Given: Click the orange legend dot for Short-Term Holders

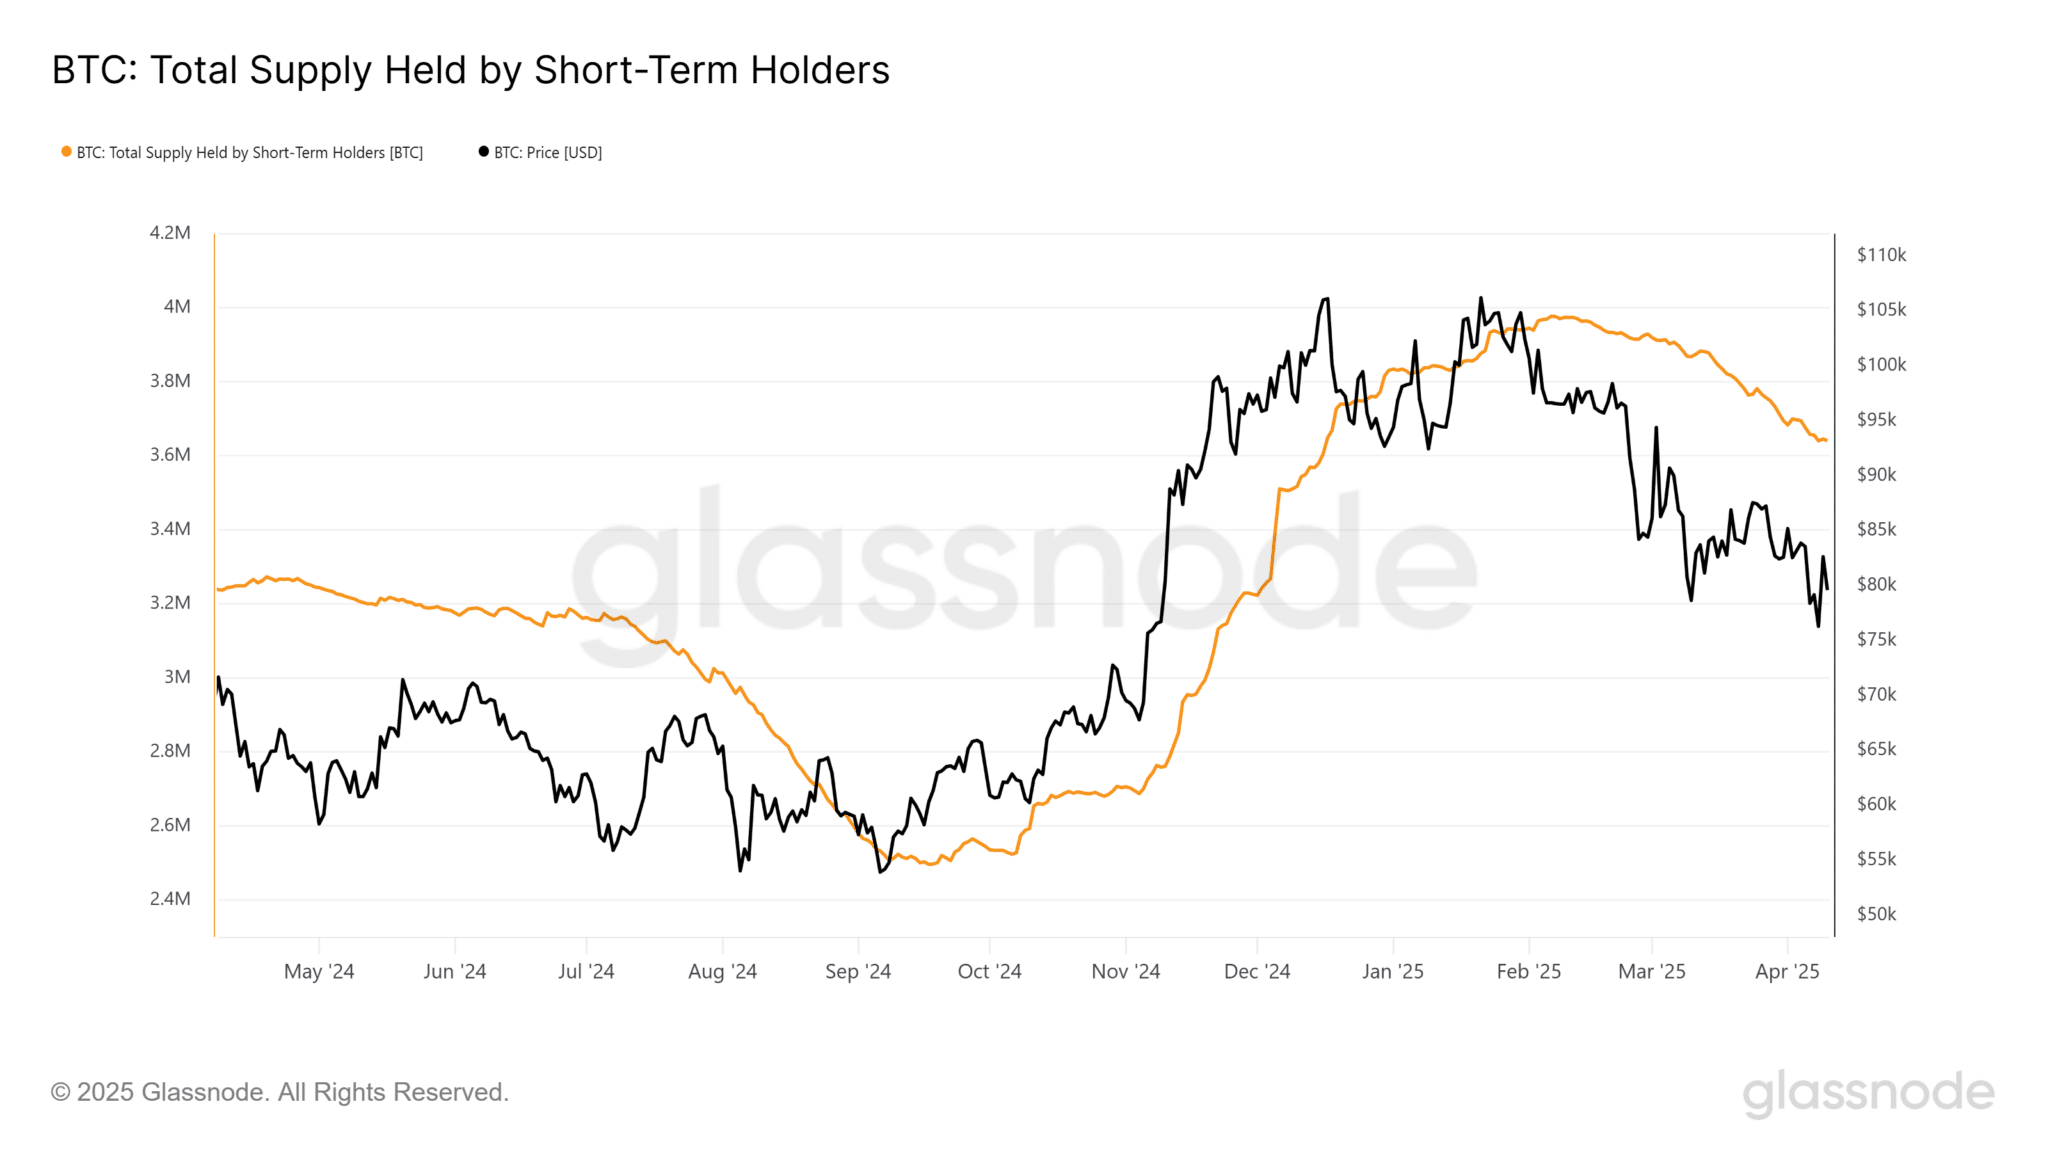Looking at the screenshot, I should point(66,152).
